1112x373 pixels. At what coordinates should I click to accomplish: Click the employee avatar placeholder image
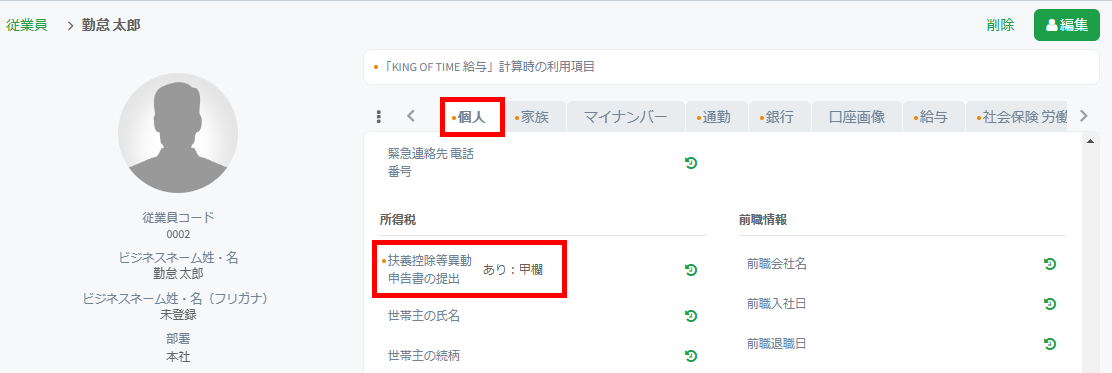(178, 133)
